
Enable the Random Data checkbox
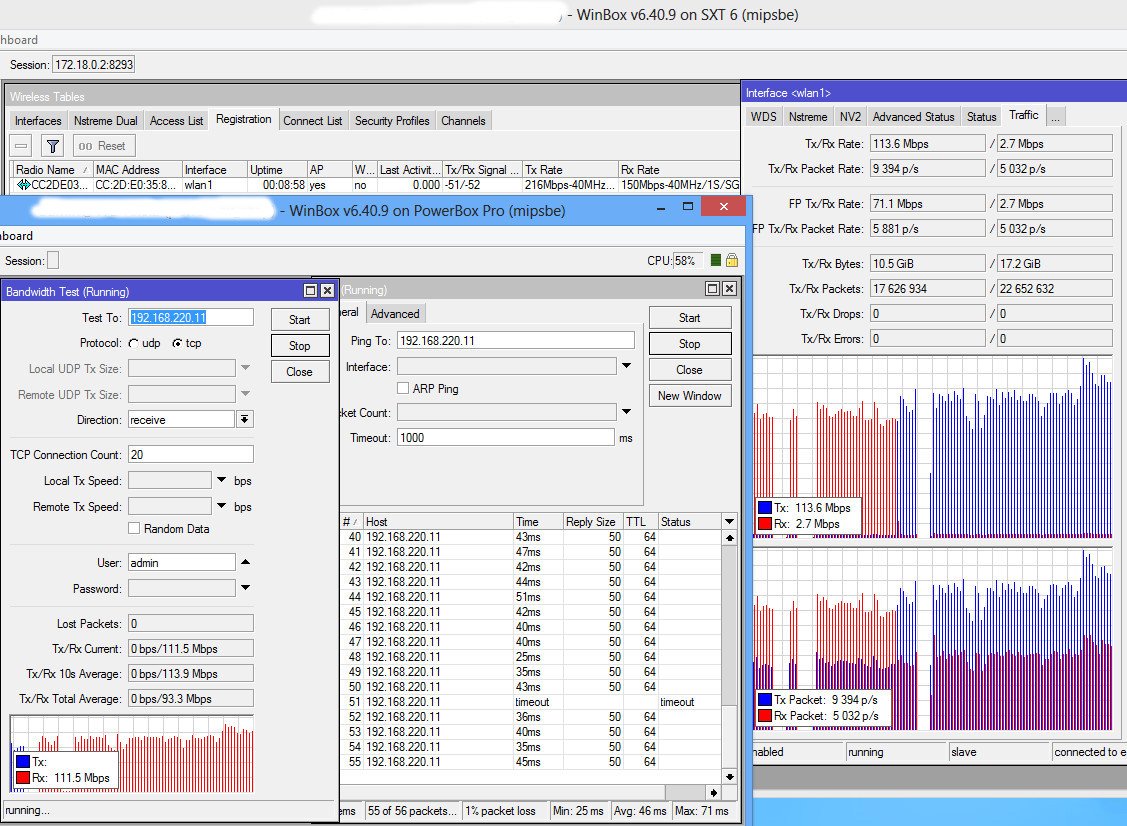pyautogui.click(x=134, y=528)
